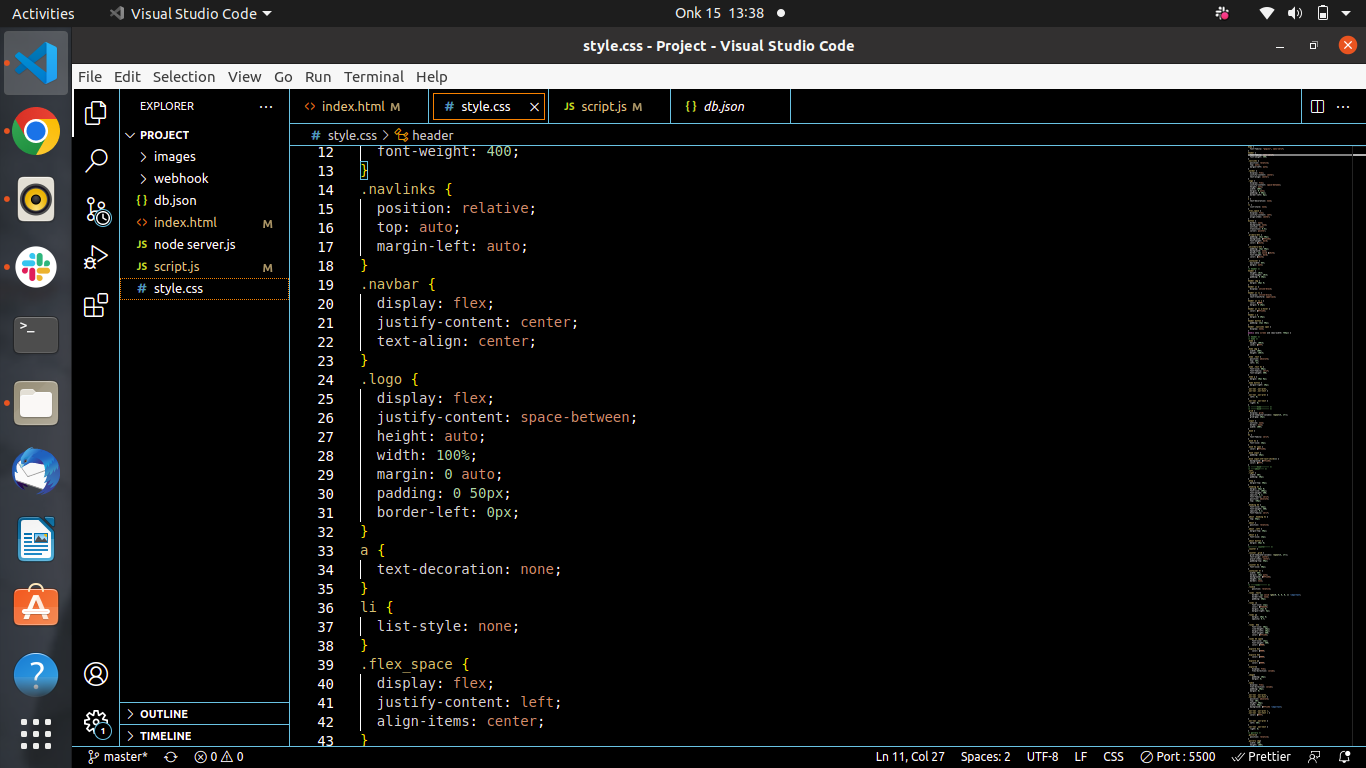Open the Help menu
The image size is (1366, 768).
(432, 77)
